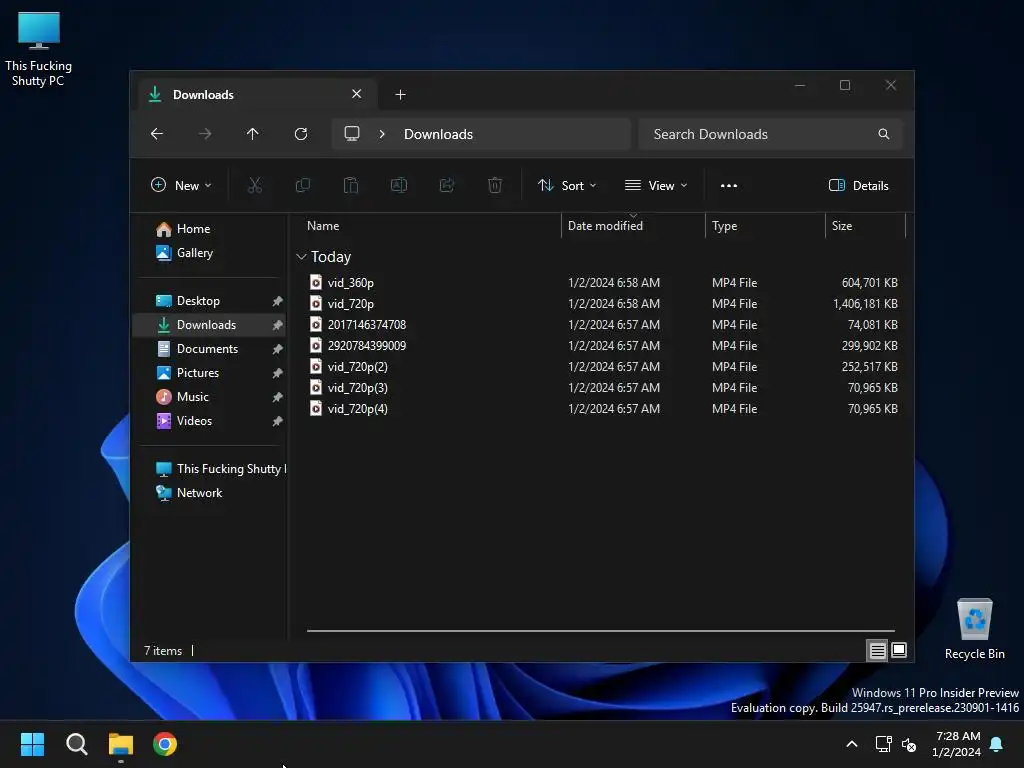Sort by the Type column header
Screen dimensions: 1024x768
pos(765,226)
